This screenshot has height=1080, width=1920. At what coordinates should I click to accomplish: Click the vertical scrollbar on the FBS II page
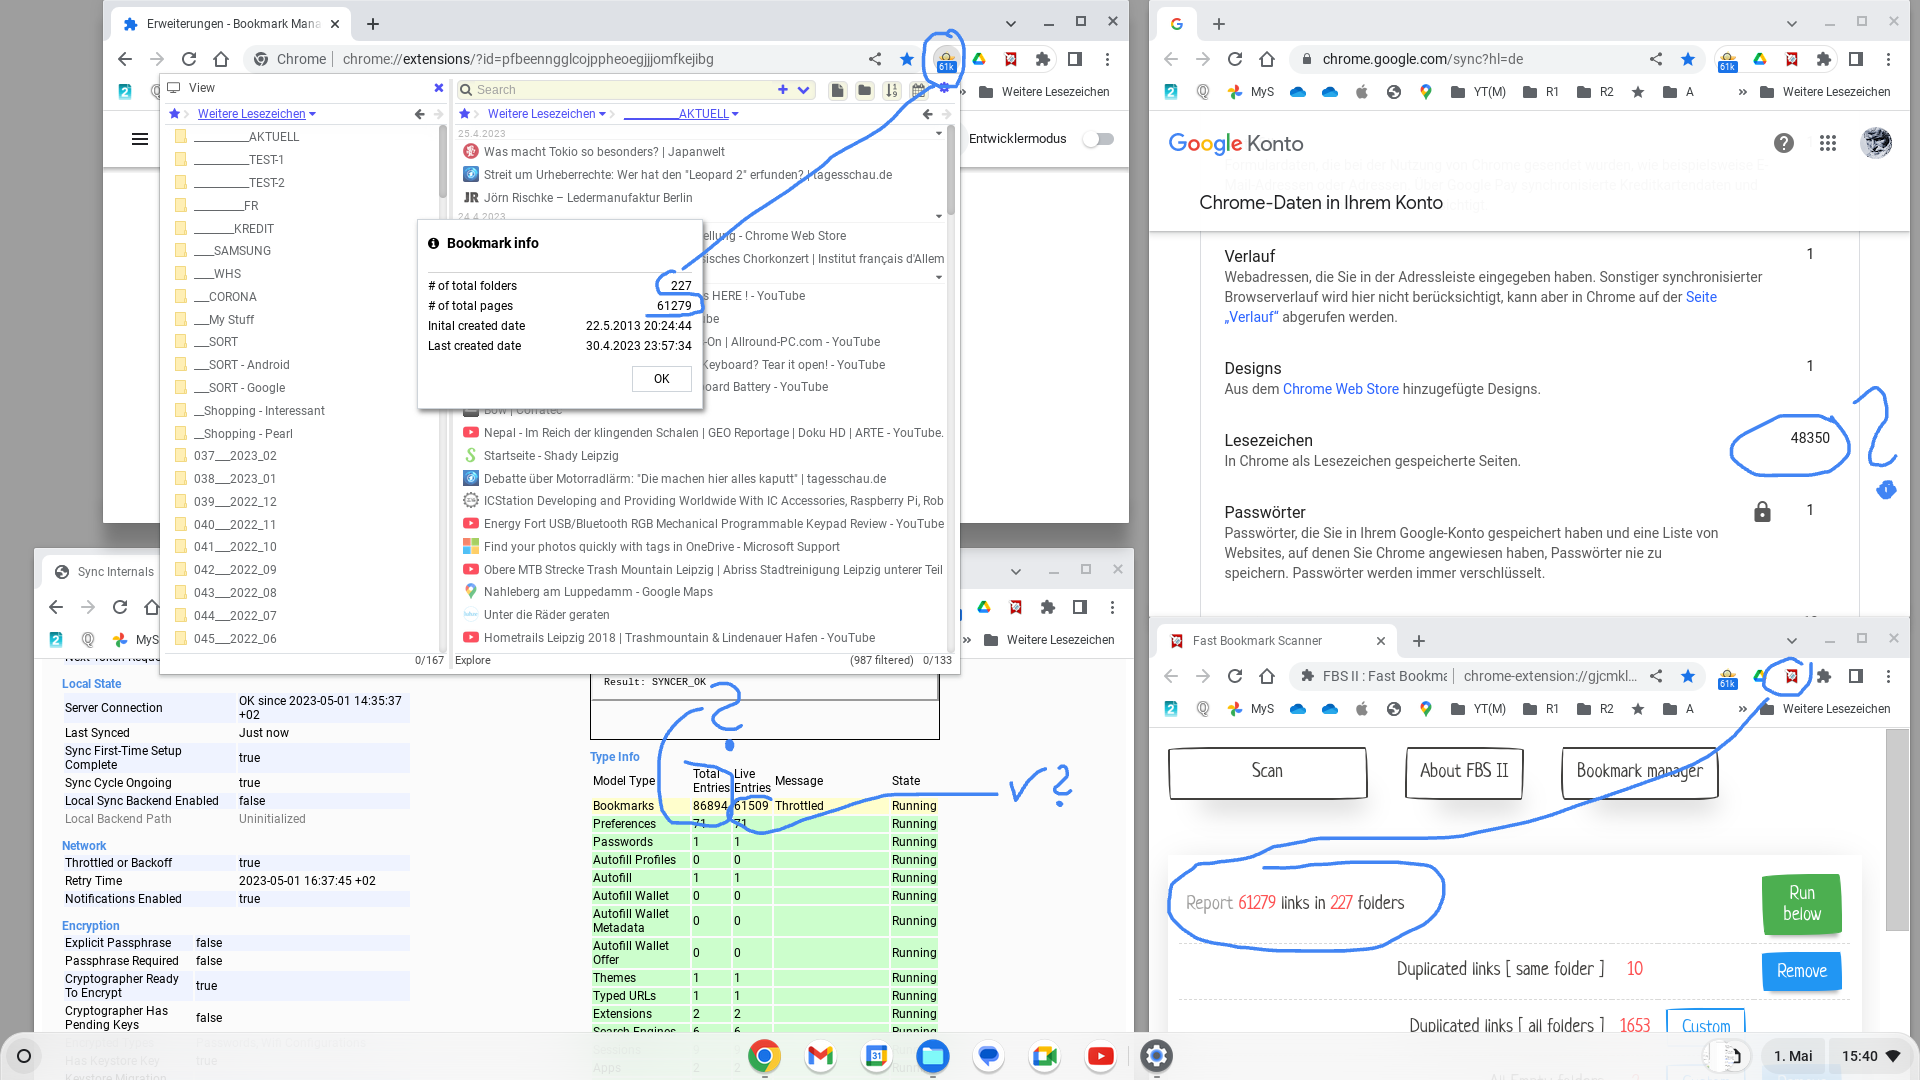(x=1897, y=830)
